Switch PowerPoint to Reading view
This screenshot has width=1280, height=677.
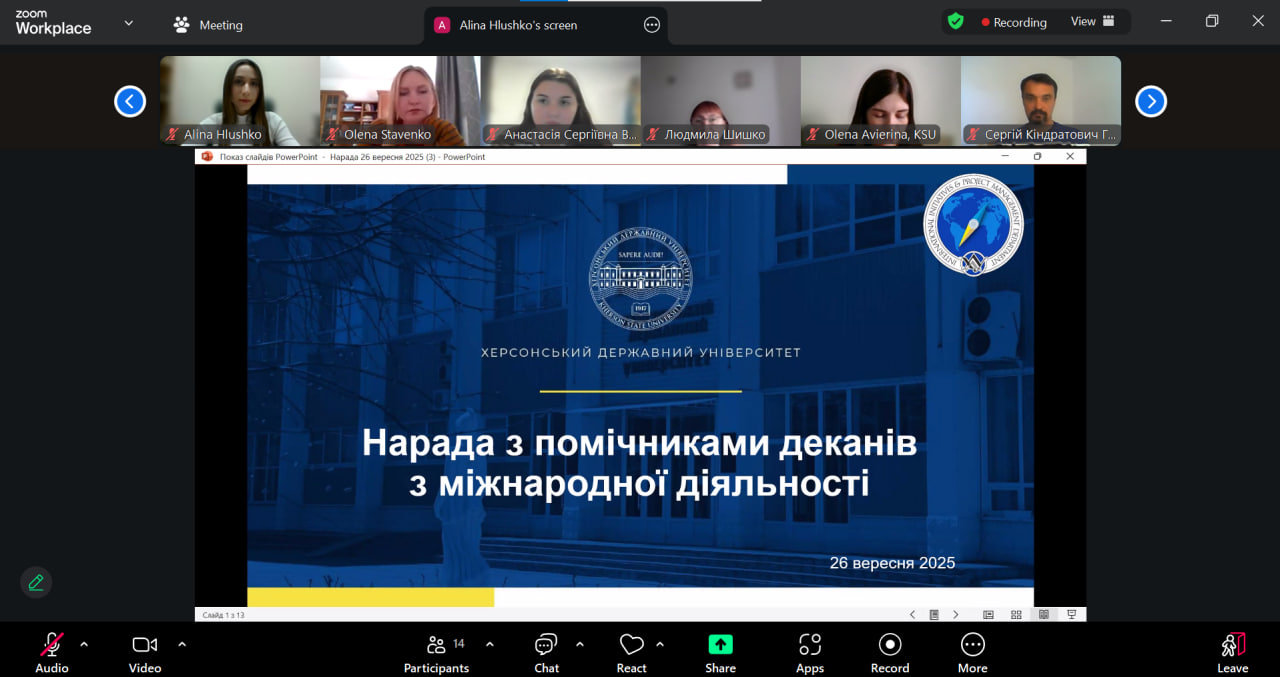point(1044,615)
